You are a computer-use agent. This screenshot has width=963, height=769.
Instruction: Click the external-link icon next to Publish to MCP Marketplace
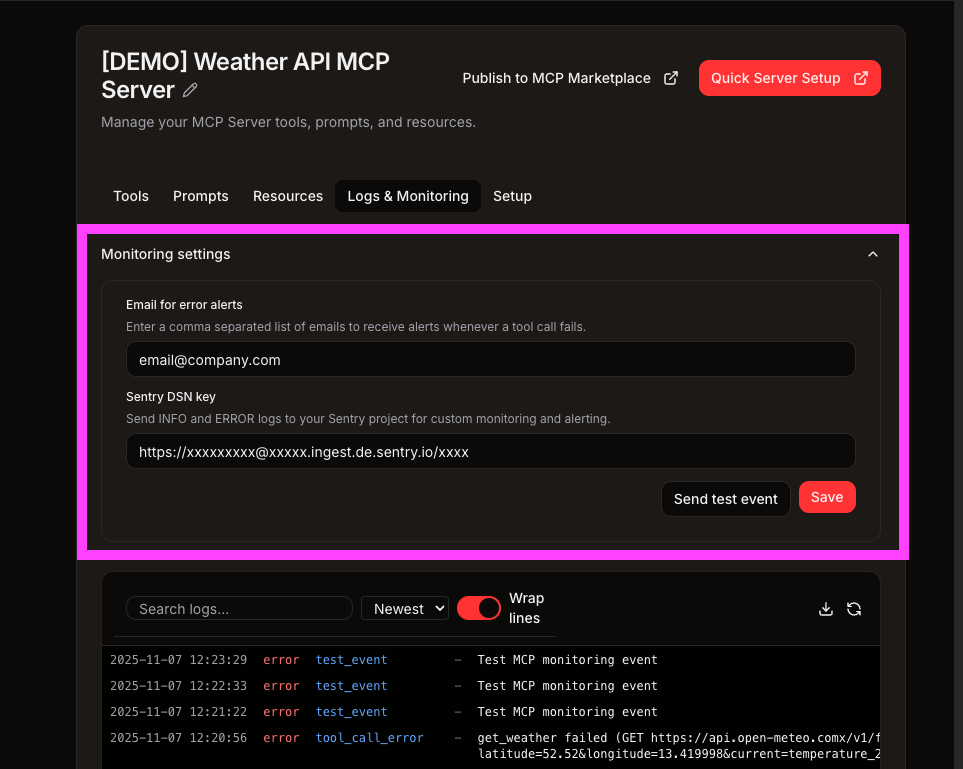pyautogui.click(x=671, y=78)
